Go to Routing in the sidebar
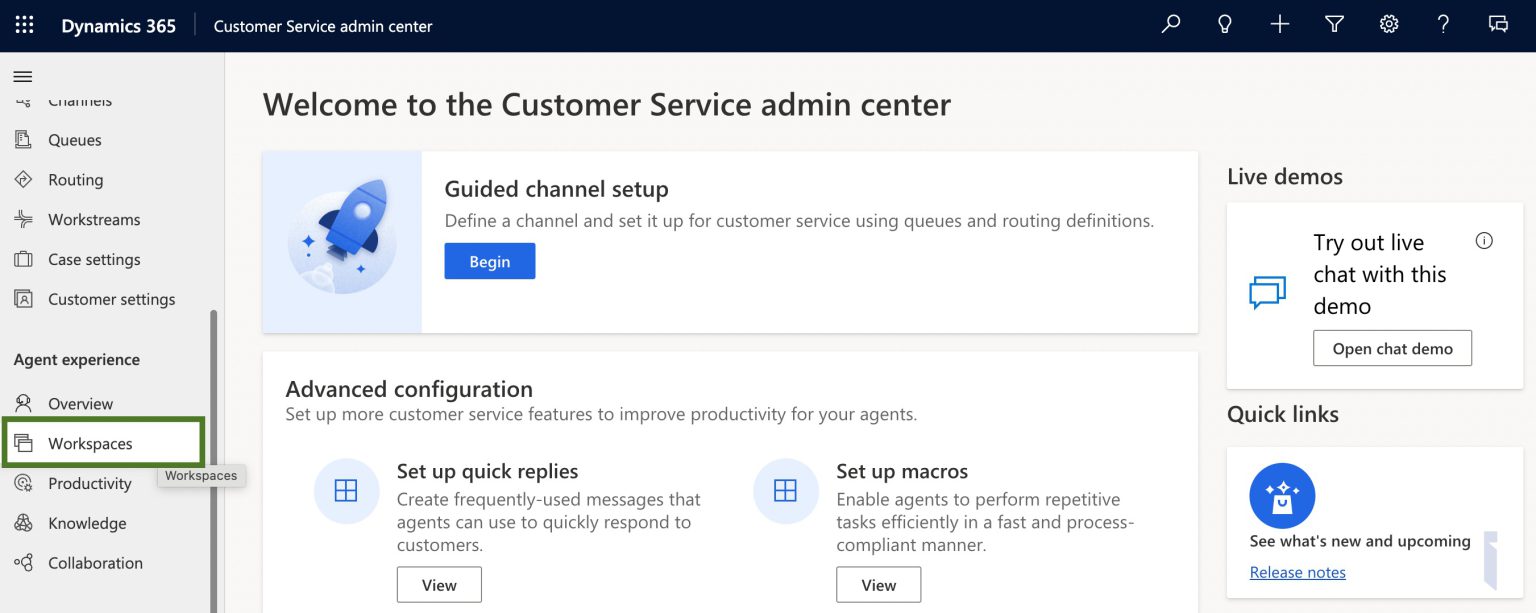Screen dimensions: 1536x613 [x=75, y=180]
